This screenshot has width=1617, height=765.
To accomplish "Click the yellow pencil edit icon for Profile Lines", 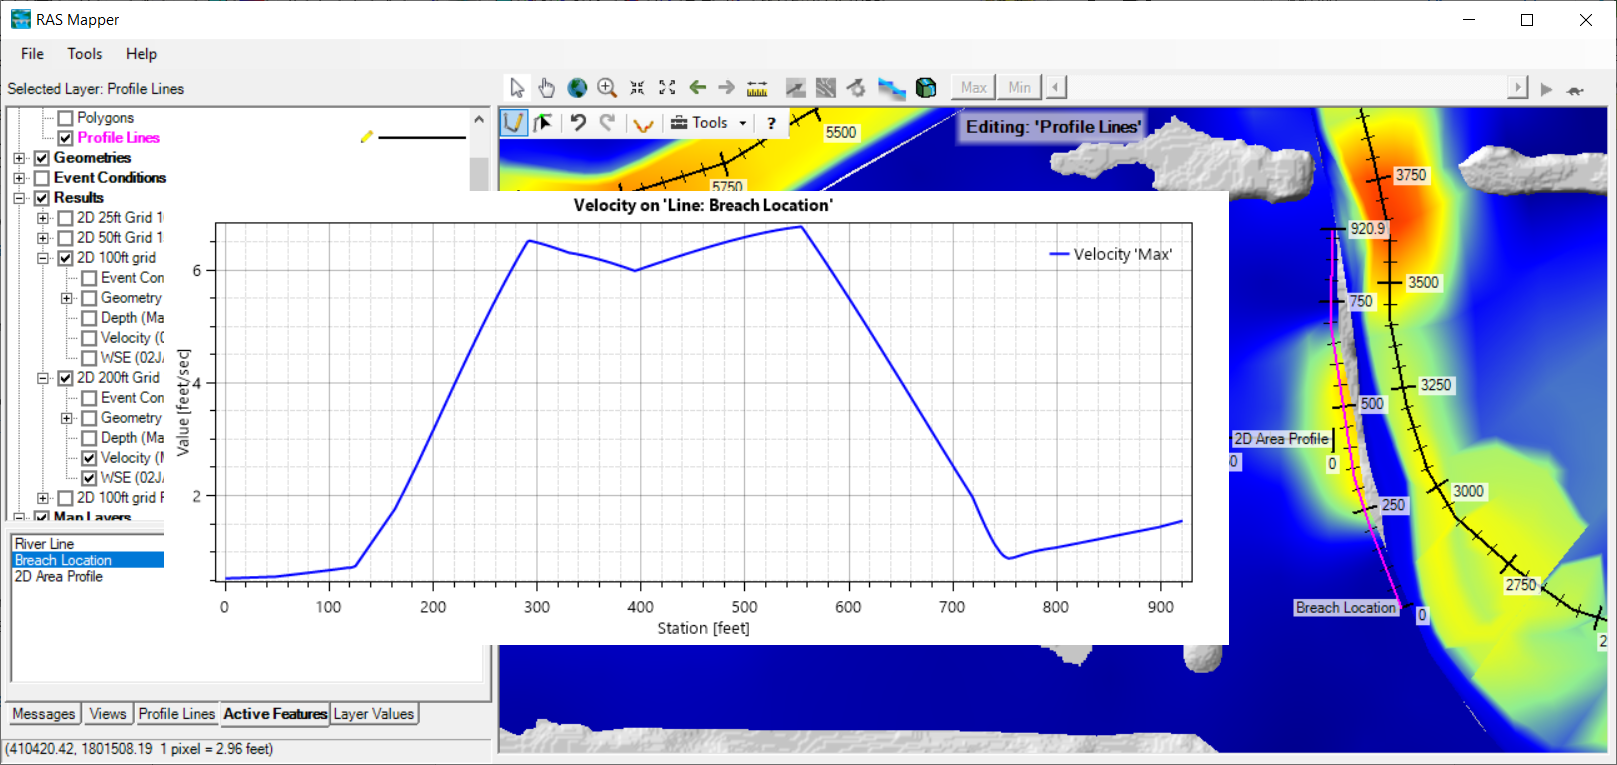I will tap(367, 137).
